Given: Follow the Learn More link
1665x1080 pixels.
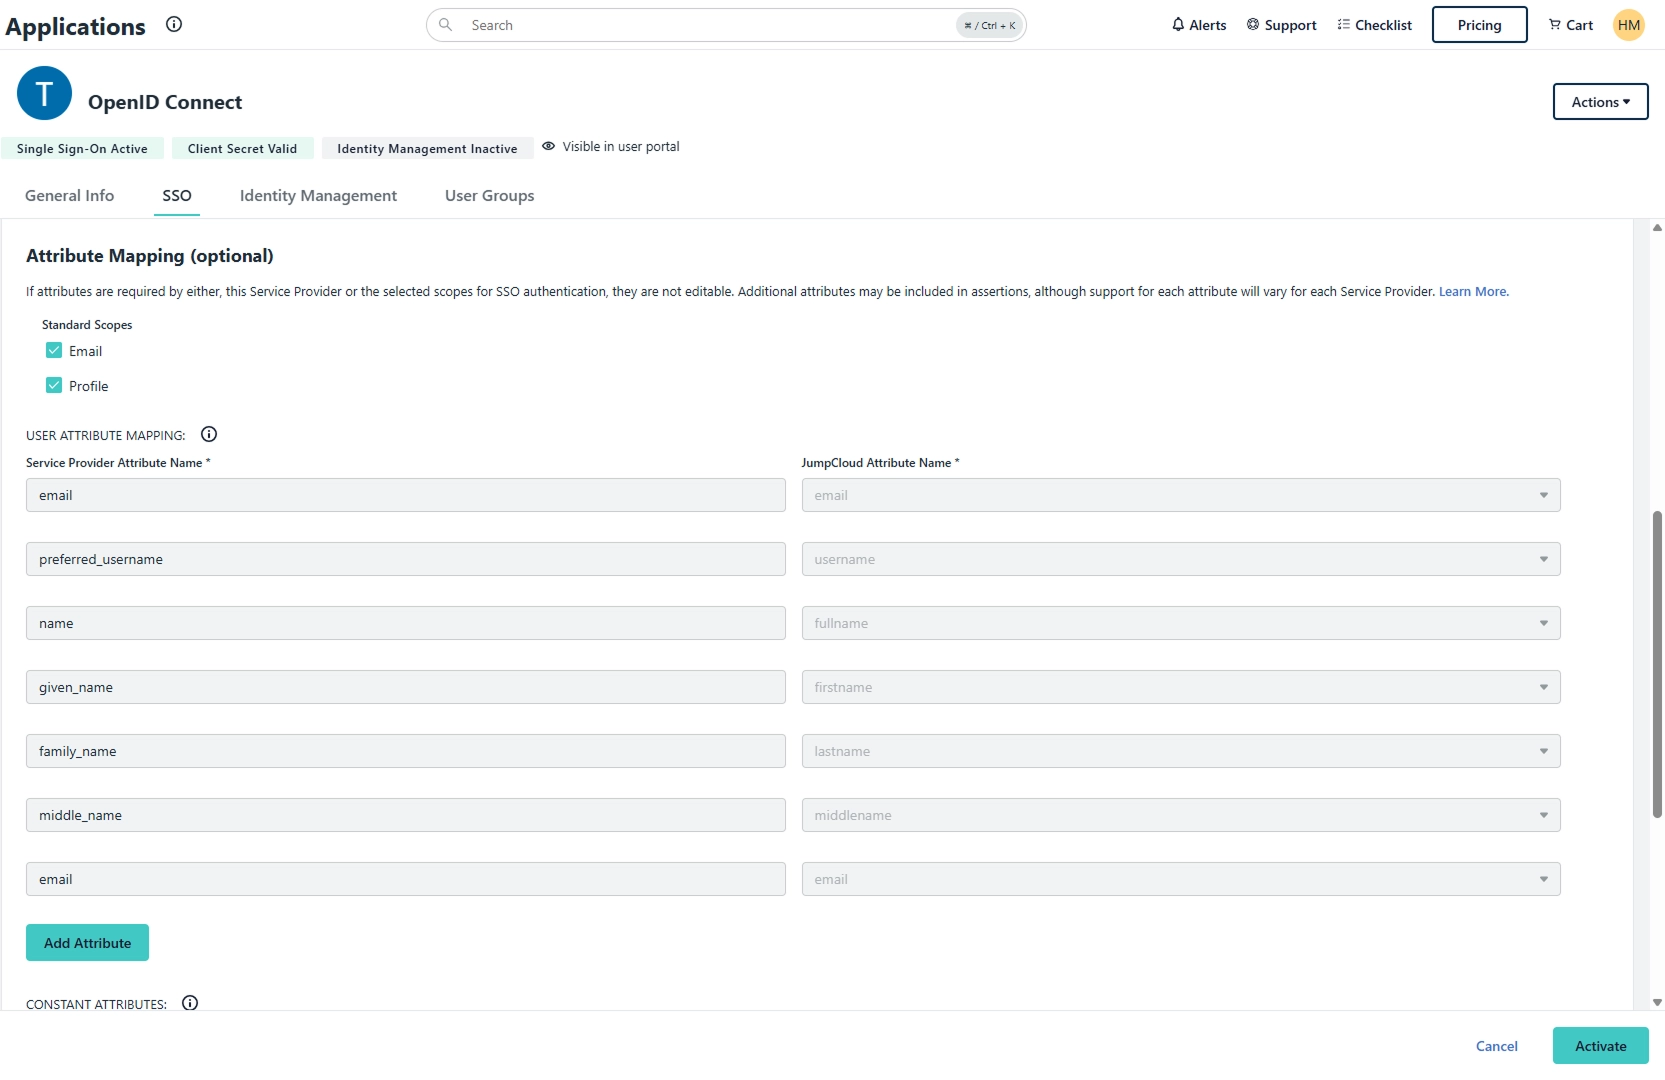Looking at the screenshot, I should click(1473, 292).
